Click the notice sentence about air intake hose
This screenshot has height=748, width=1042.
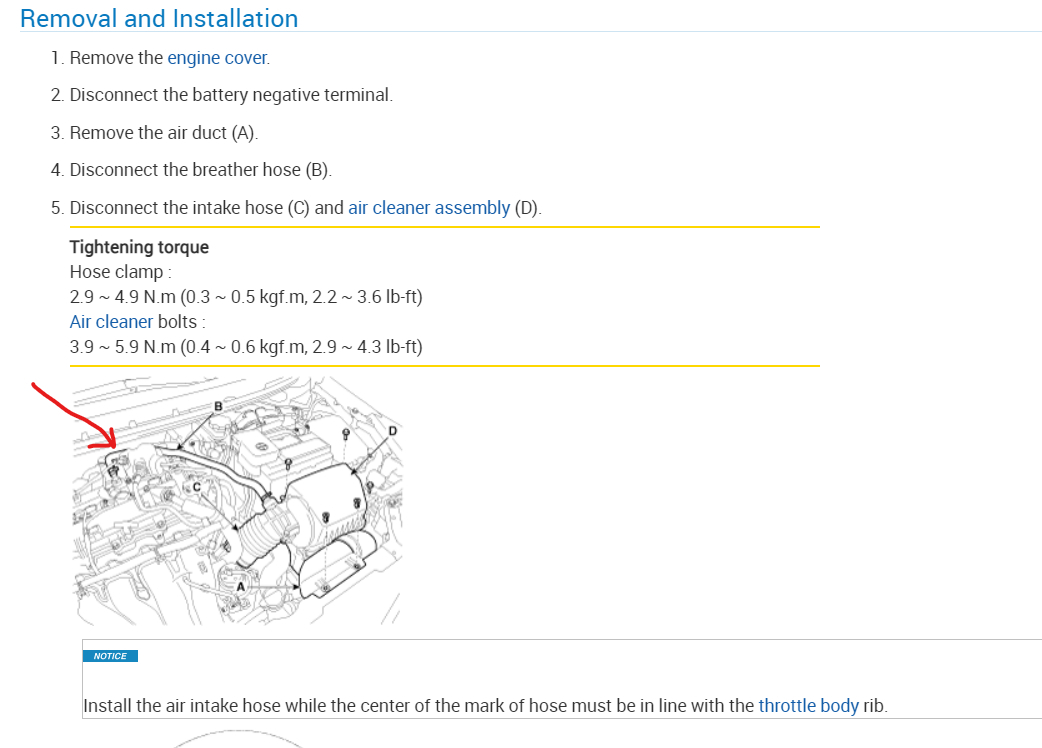click(420, 705)
